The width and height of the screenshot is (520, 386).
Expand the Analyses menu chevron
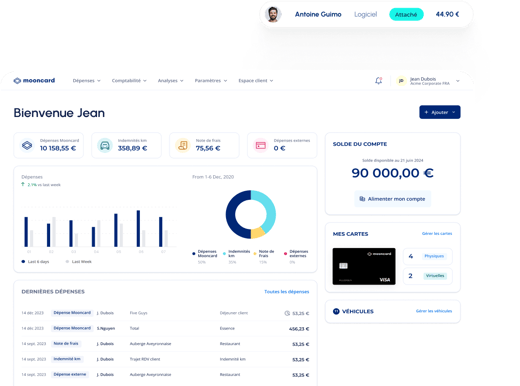(x=182, y=81)
